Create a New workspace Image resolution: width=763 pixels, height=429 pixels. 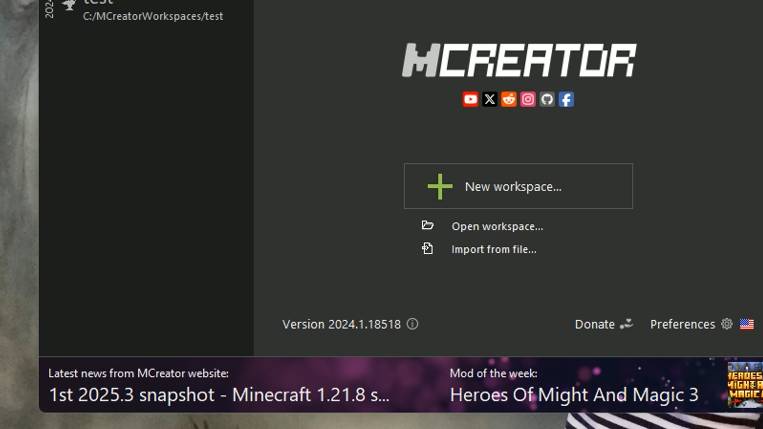[x=518, y=186]
